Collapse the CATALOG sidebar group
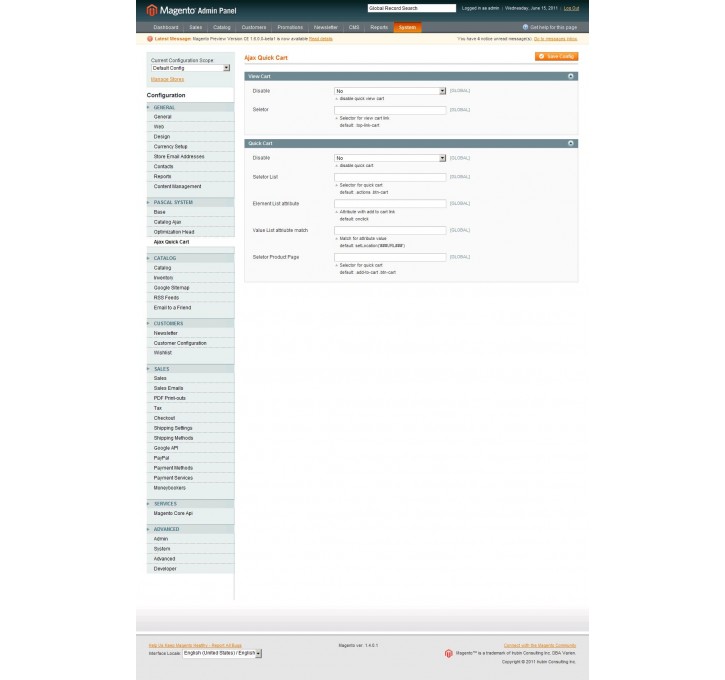725x680 pixels. [190, 258]
